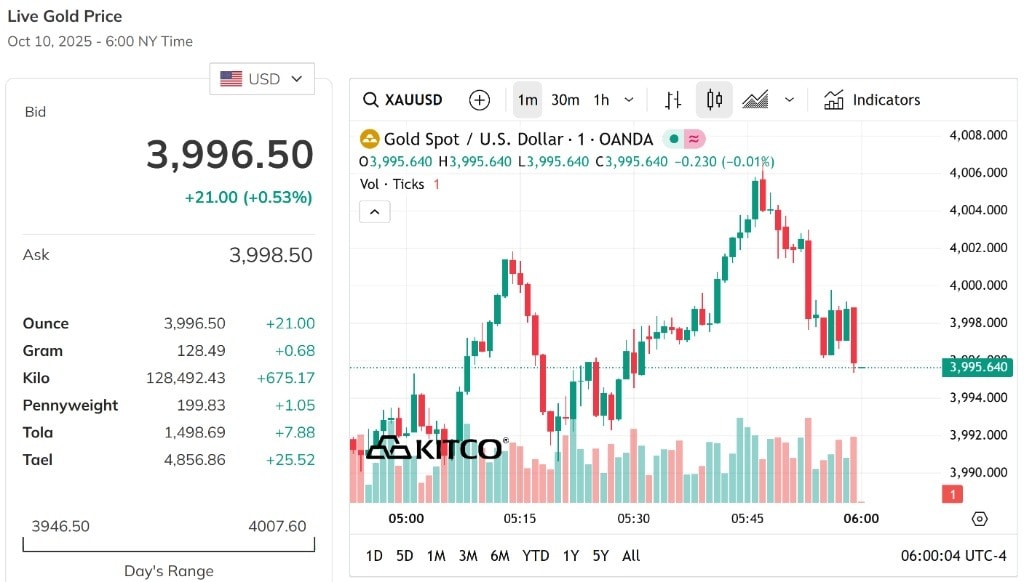
Task: Toggle the pink approximation symbol badge
Action: [694, 138]
